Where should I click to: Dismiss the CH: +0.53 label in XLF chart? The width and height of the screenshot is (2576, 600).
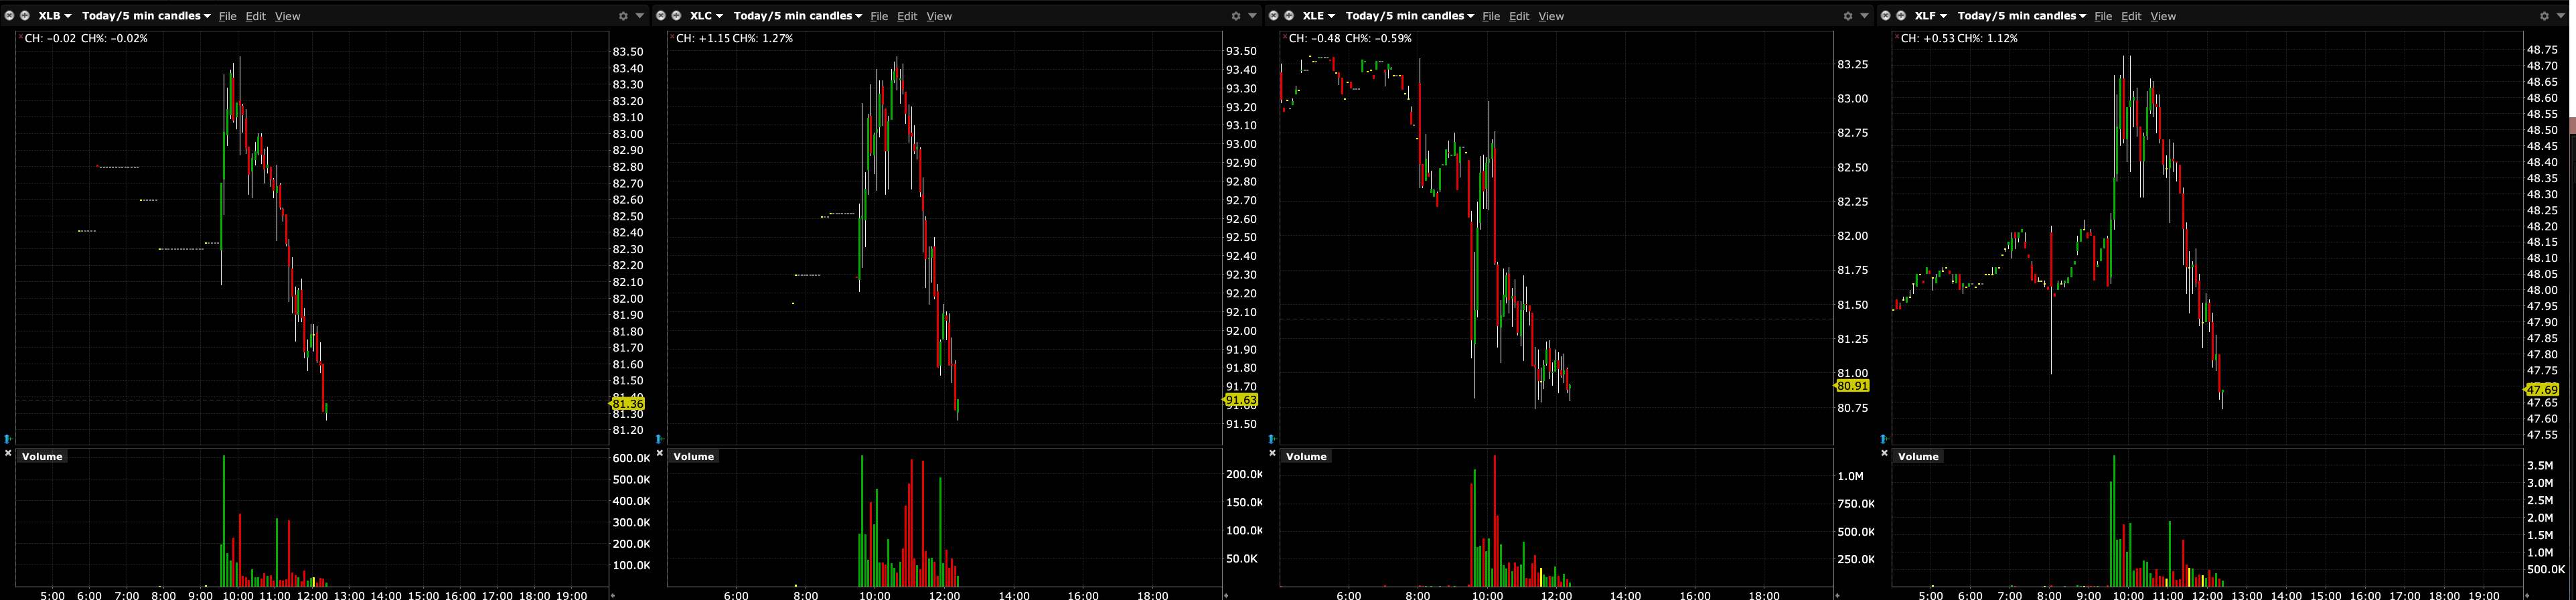click(1896, 36)
